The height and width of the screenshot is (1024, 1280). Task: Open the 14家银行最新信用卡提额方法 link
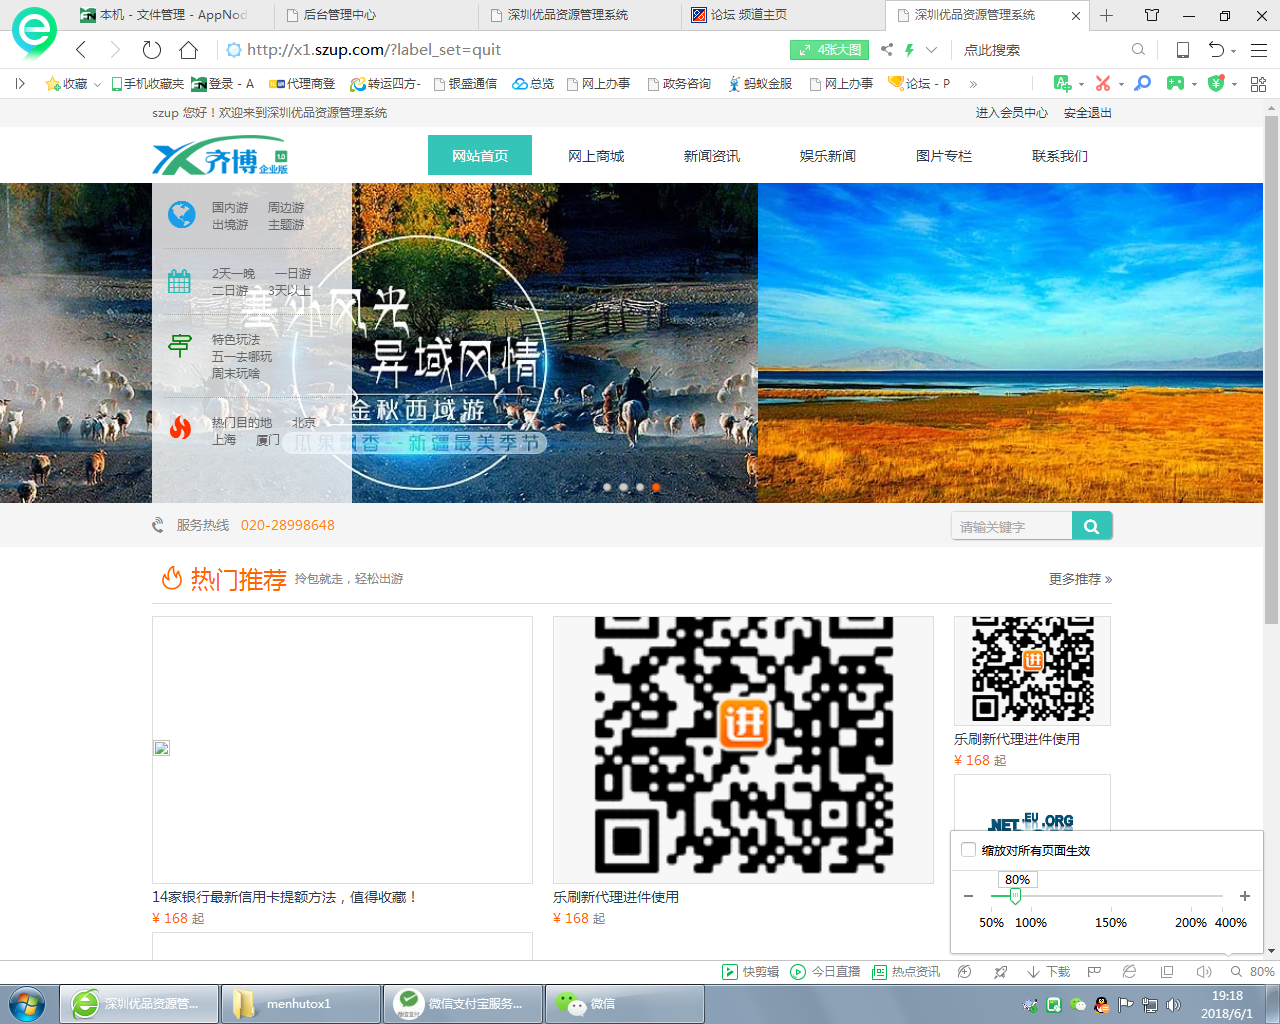pos(284,897)
